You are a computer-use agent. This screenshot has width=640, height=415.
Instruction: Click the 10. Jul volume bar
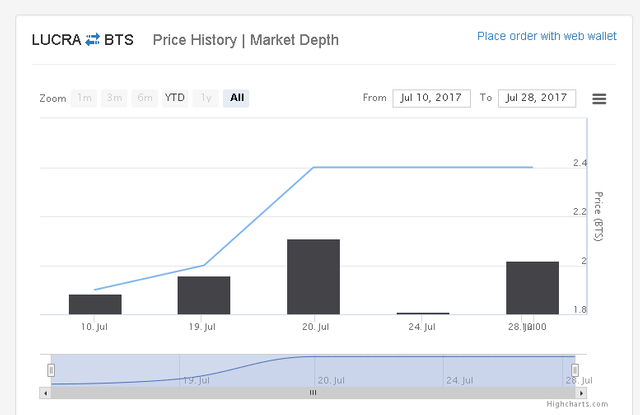point(95,304)
